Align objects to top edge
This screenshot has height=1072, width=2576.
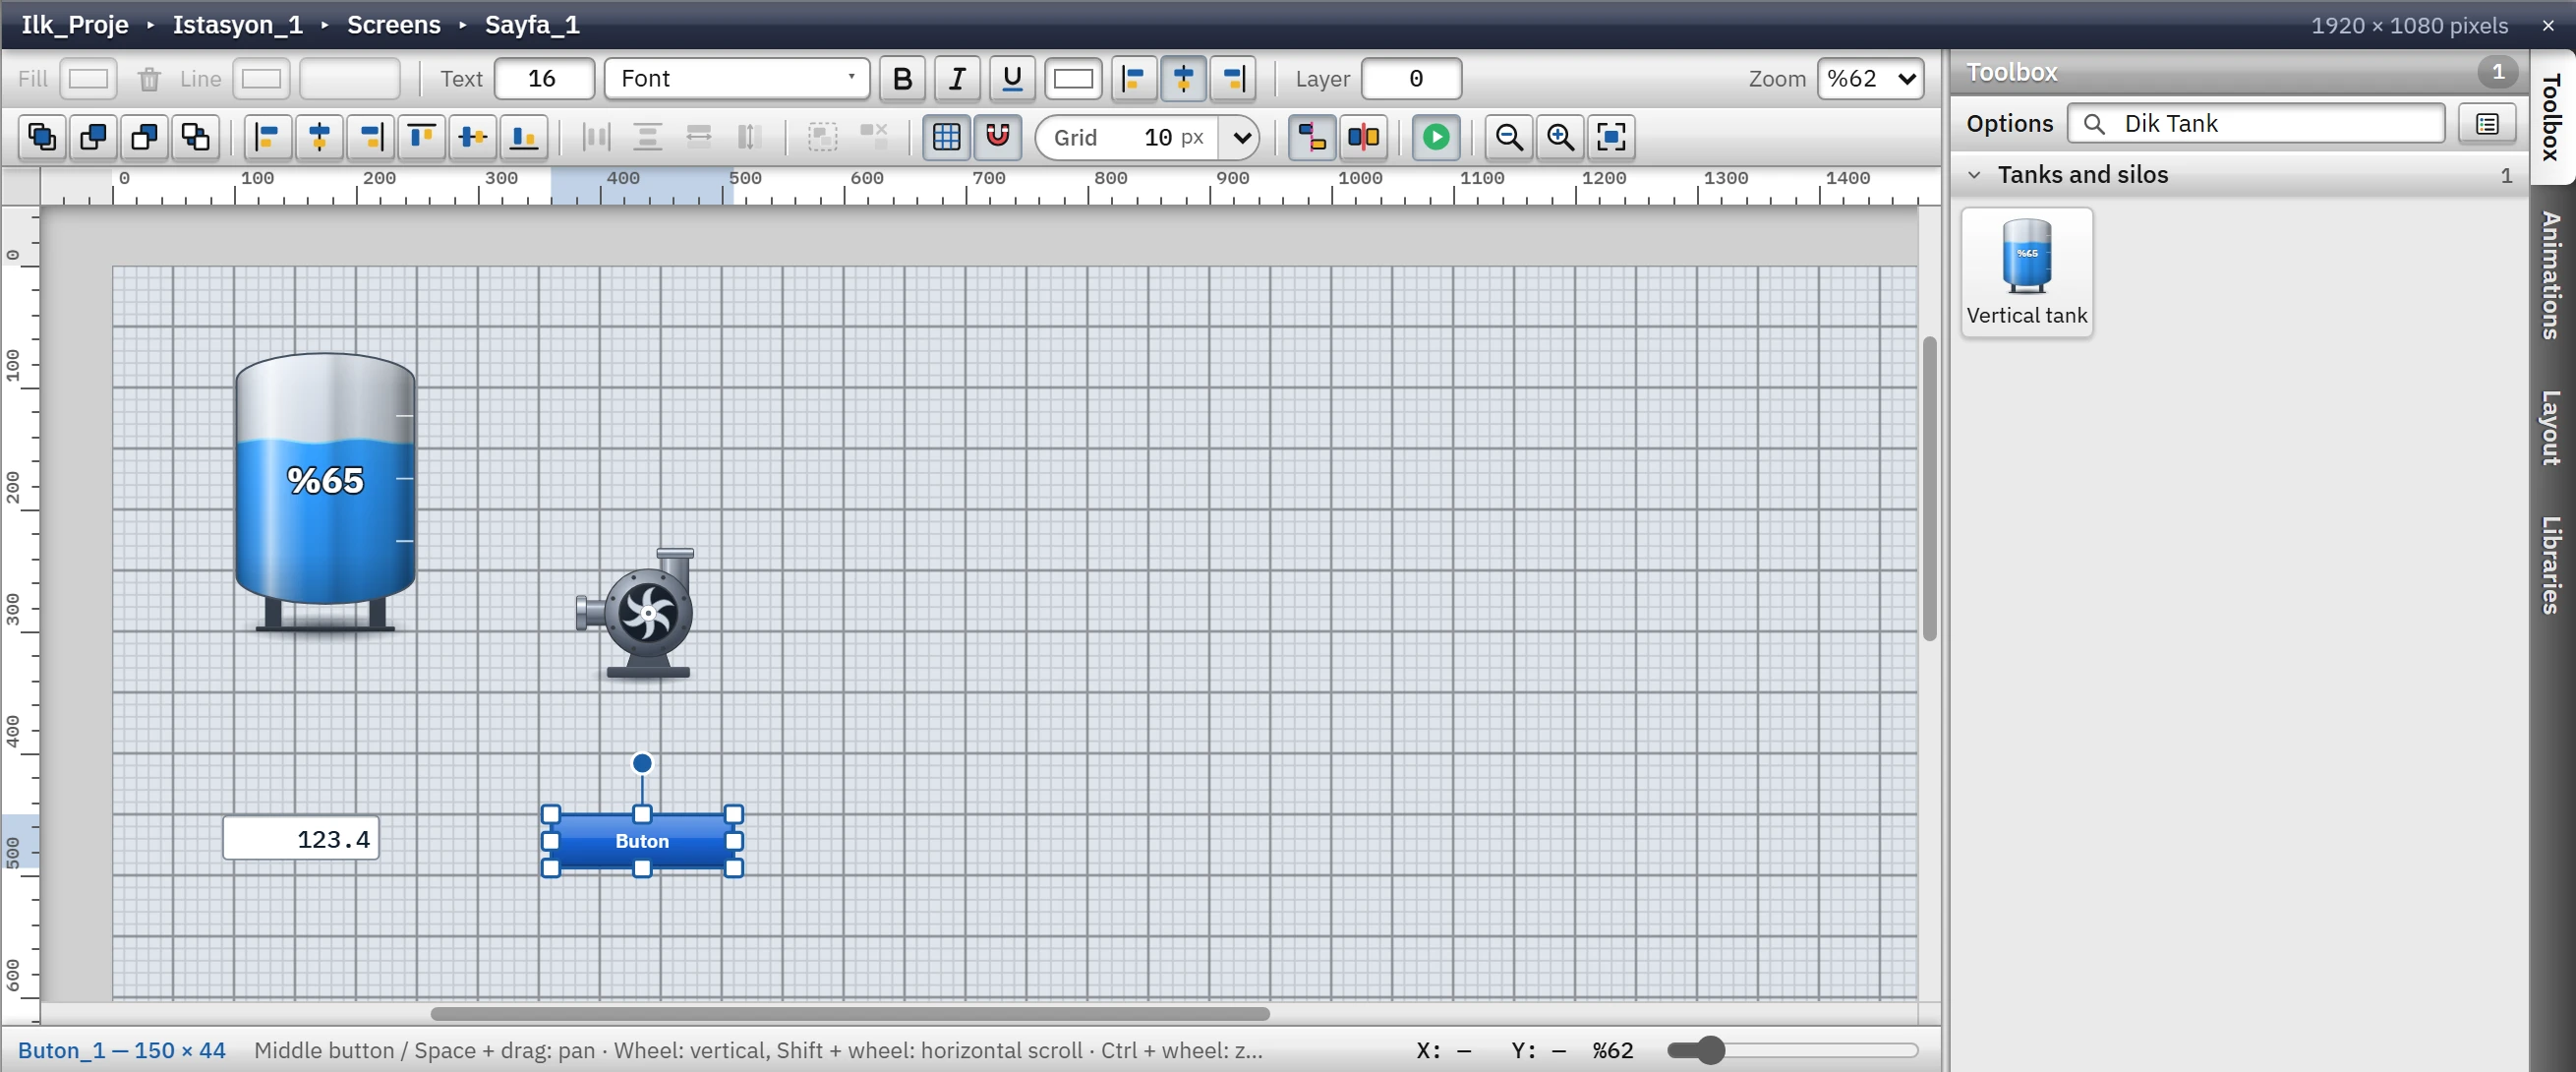click(x=421, y=137)
